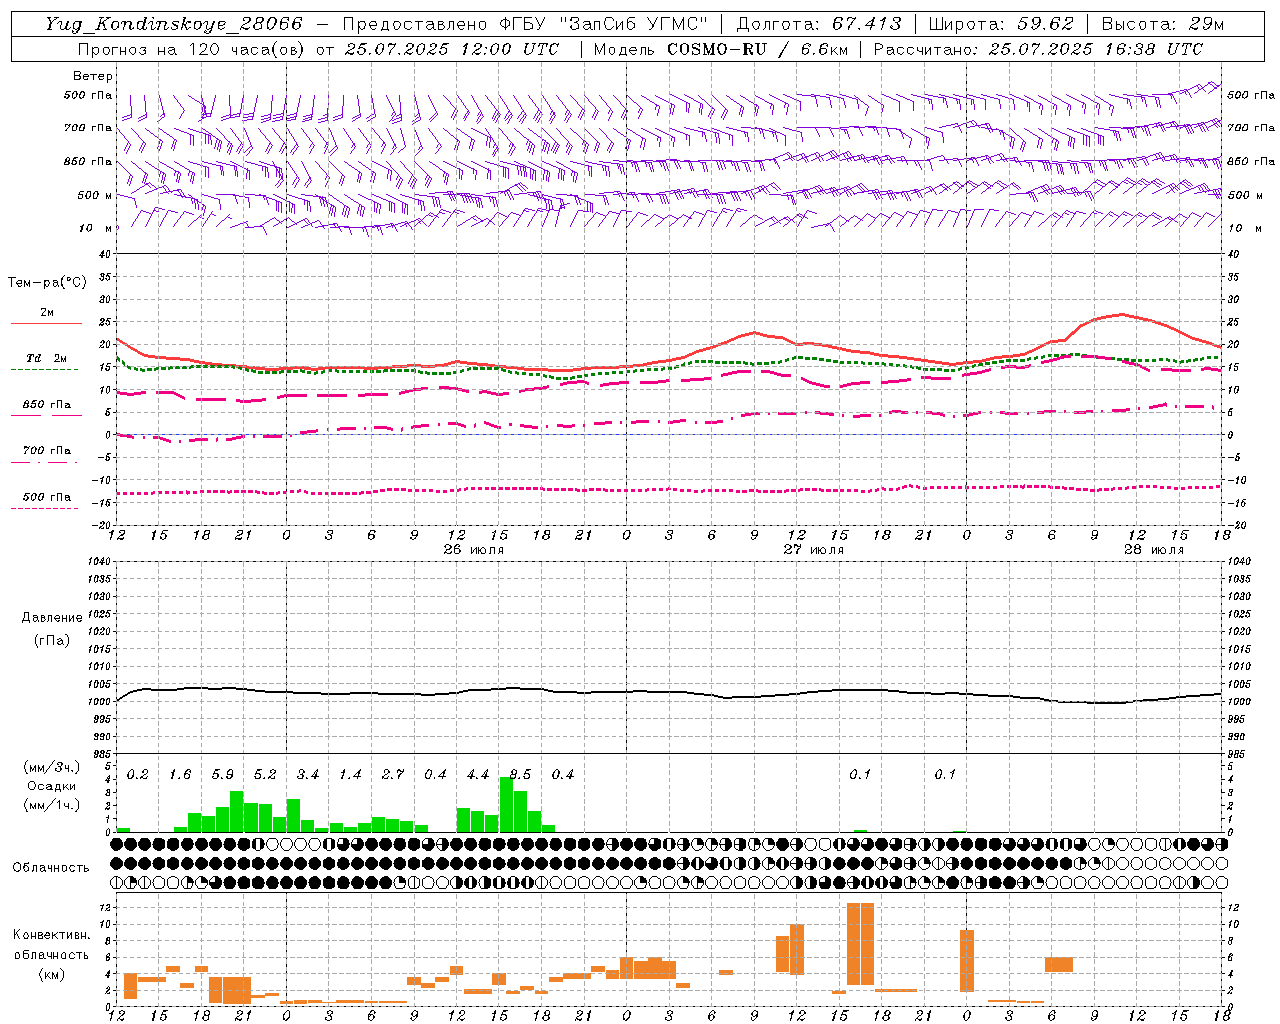Select the 5.2 precipitation value
The image size is (1280, 1024).
(x=265, y=774)
